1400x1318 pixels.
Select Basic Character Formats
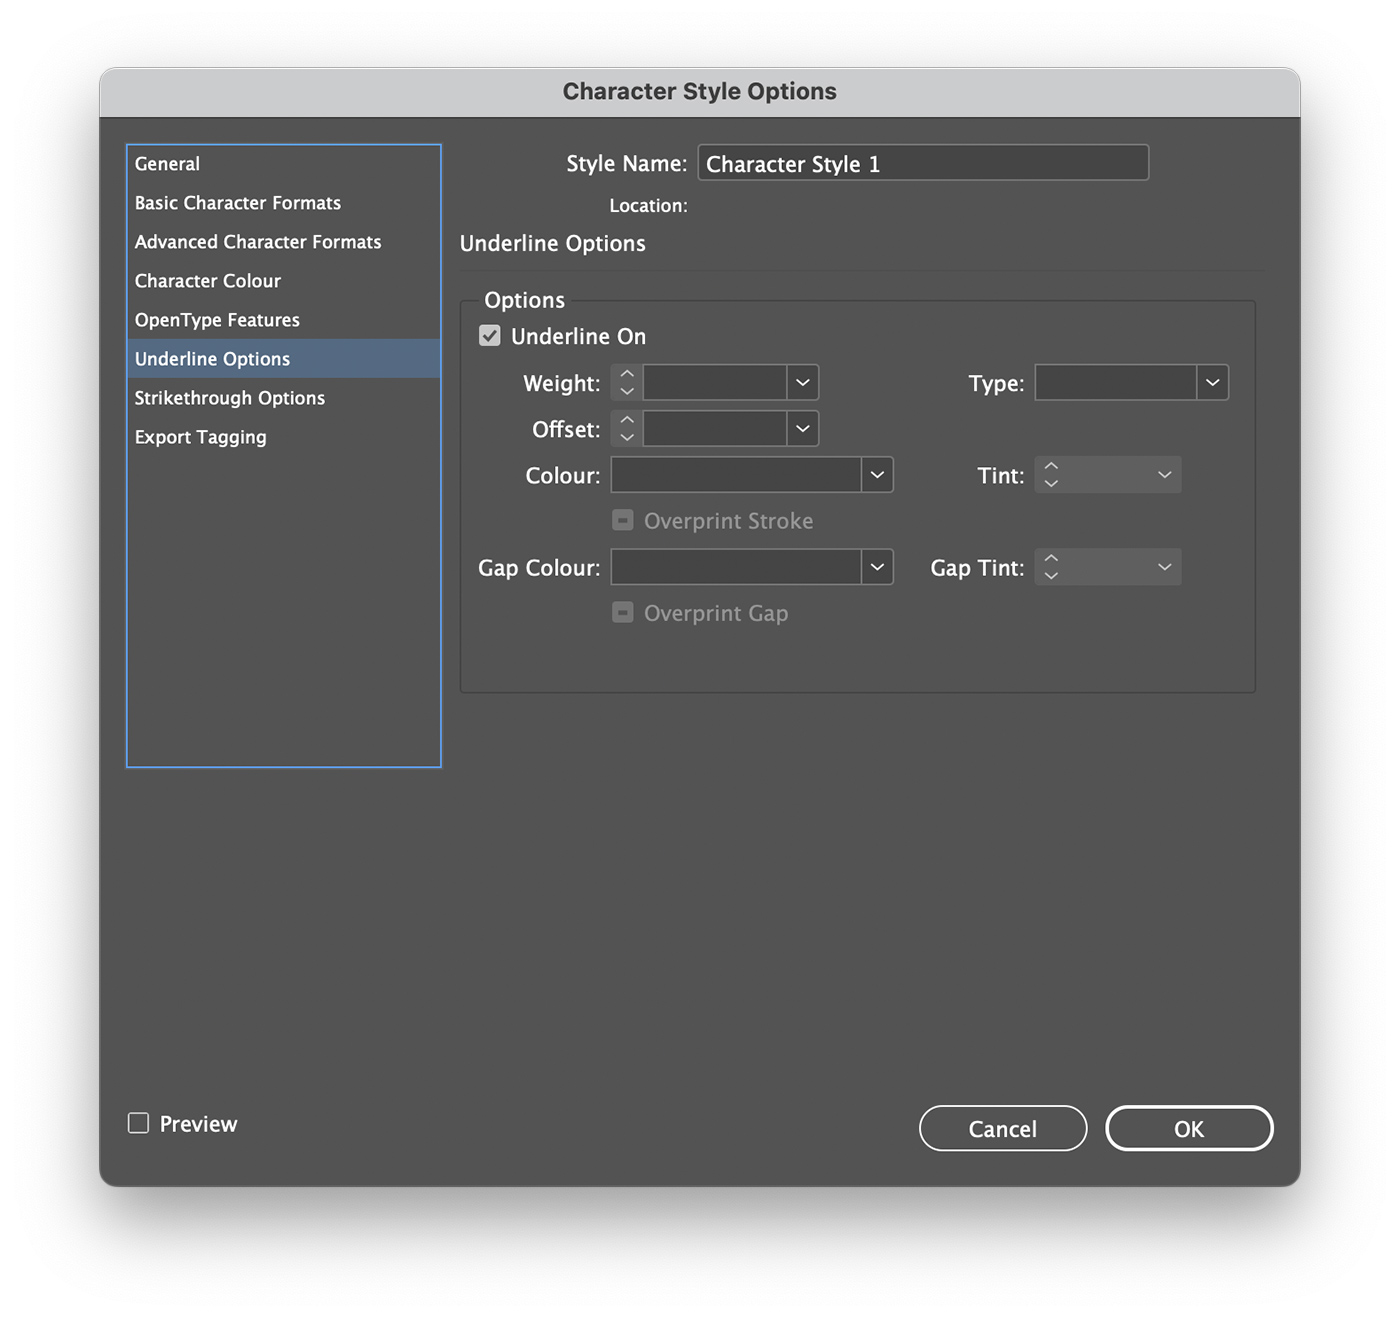[x=284, y=203]
